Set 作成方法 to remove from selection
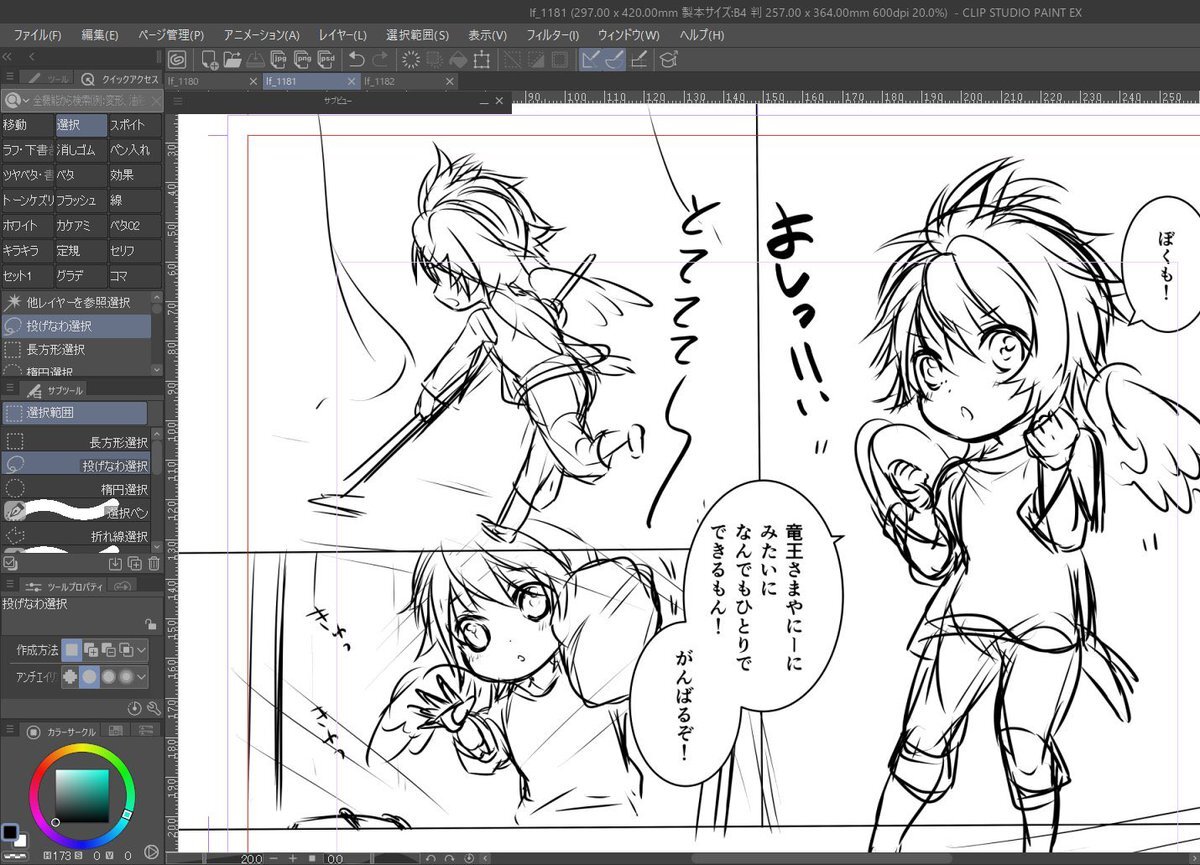This screenshot has height=865, width=1200. pyautogui.click(x=108, y=650)
